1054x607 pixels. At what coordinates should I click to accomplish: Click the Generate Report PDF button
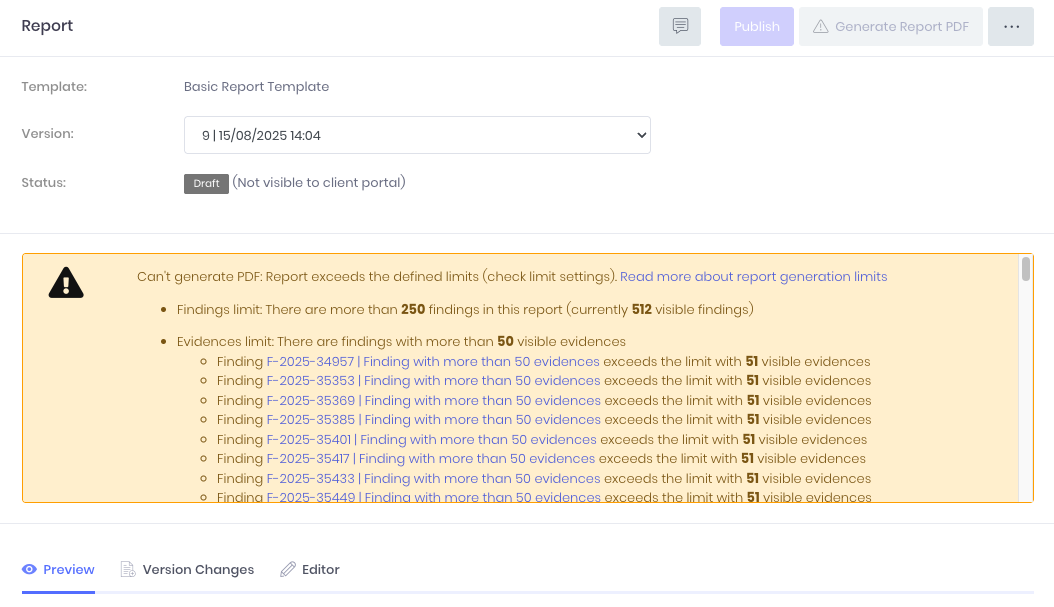[x=891, y=27]
